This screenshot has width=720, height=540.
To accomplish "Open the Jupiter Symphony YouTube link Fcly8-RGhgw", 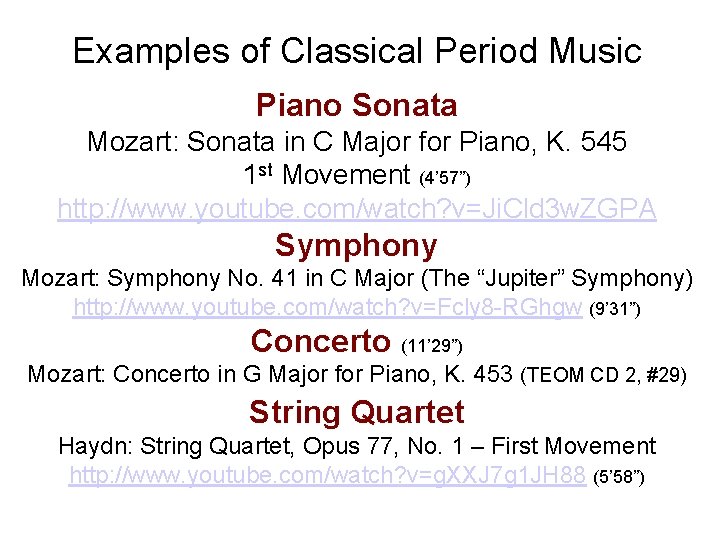I will click(327, 307).
